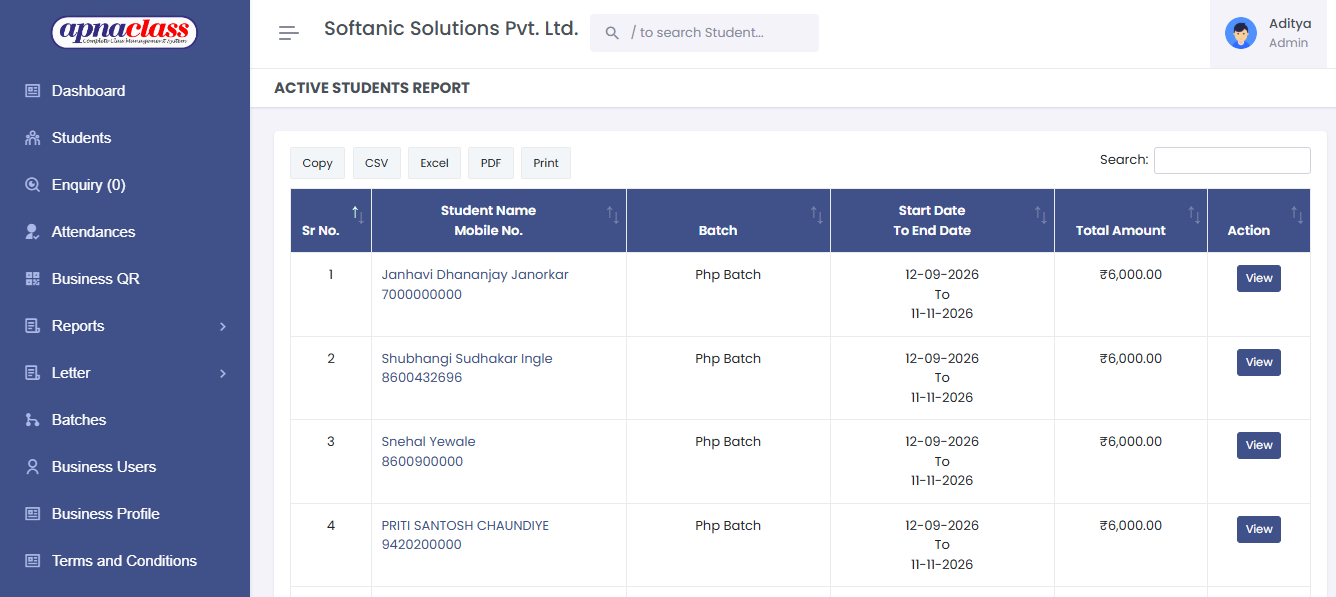Open Enquiry (0) menu item
Image resolution: width=1336 pixels, height=597 pixels.
tap(88, 185)
